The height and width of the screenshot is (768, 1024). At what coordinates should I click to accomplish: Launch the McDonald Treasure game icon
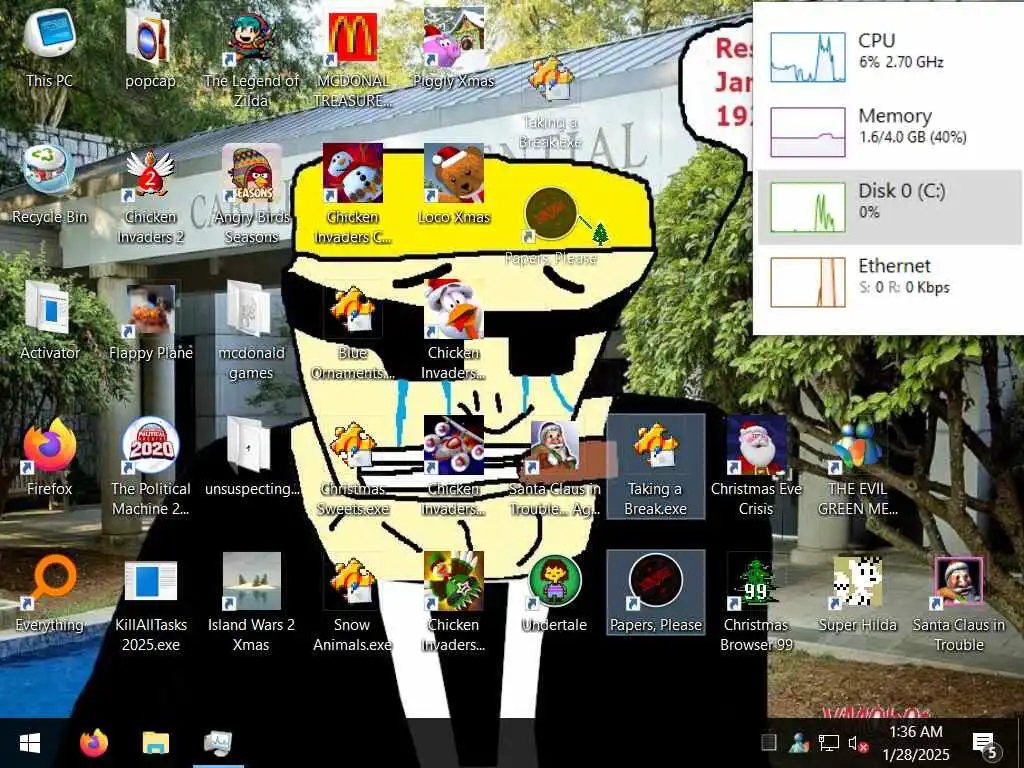(x=353, y=59)
